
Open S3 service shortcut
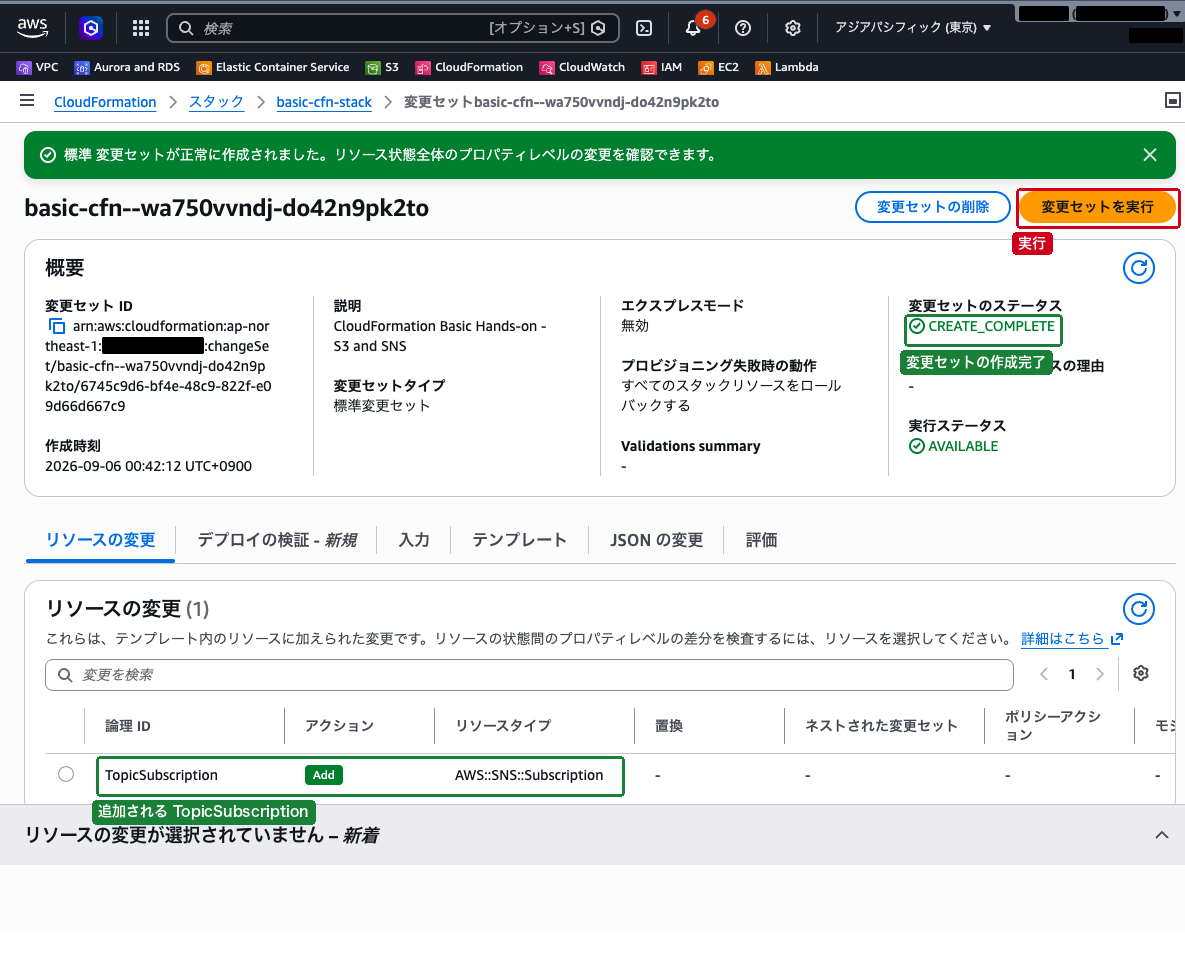(382, 67)
